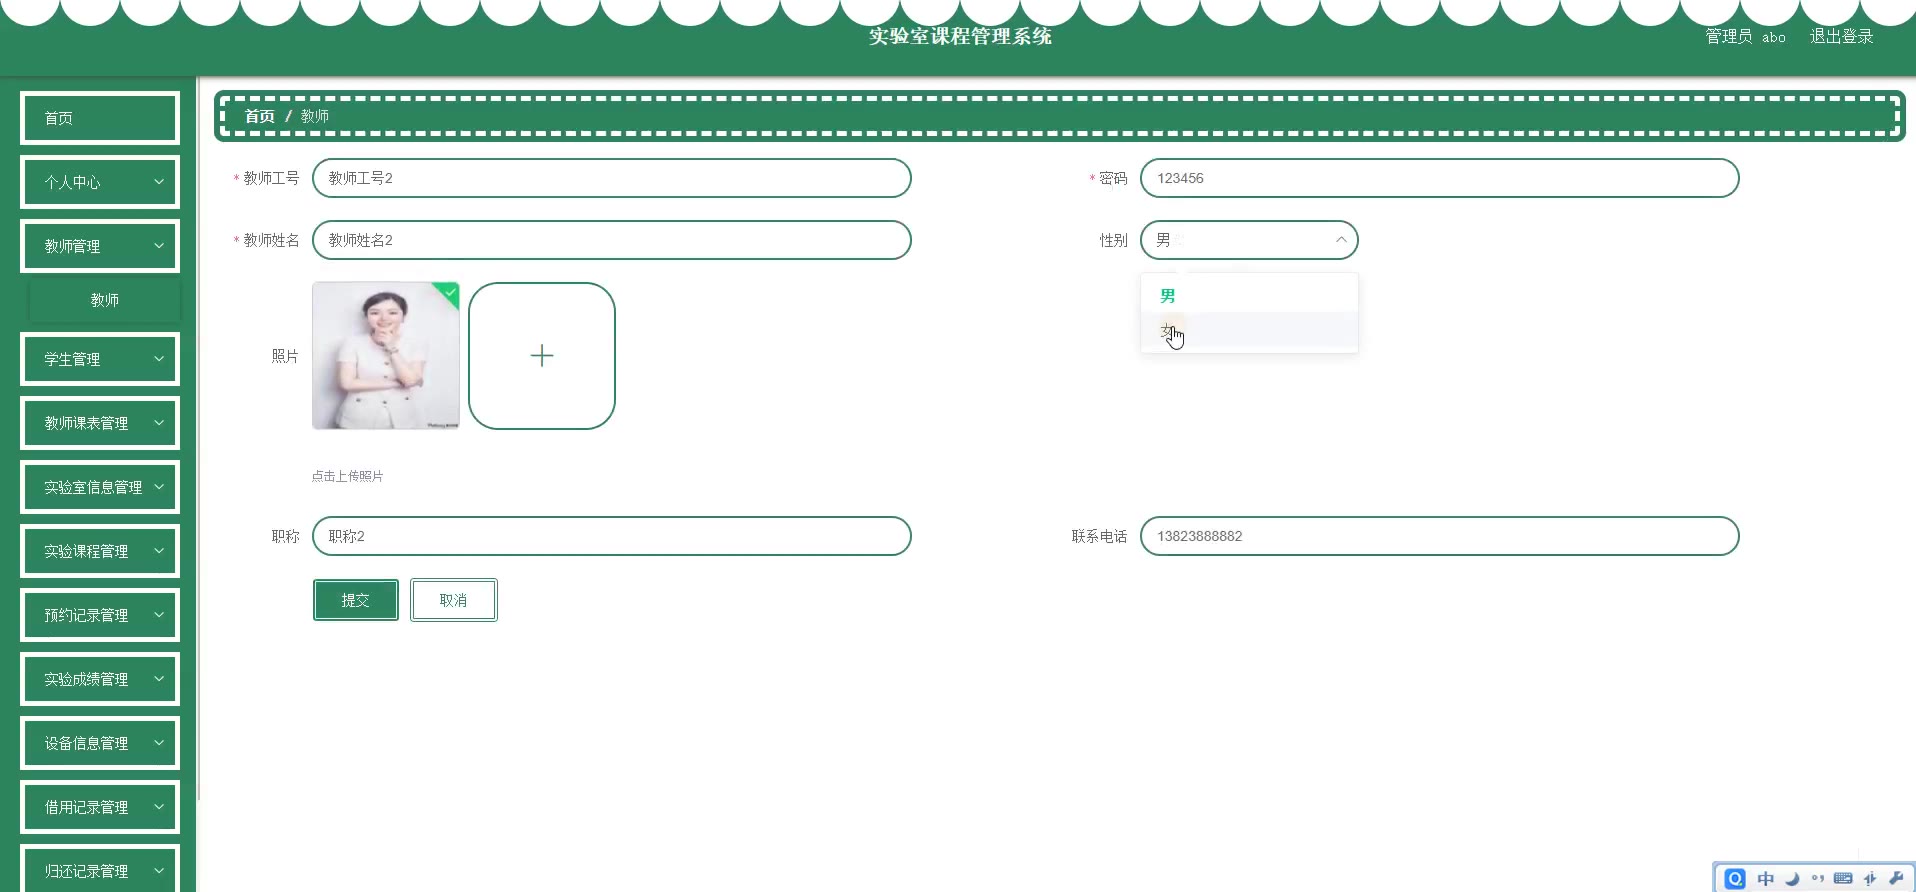Expand 学生管理 sidebar menu

pyautogui.click(x=100, y=359)
